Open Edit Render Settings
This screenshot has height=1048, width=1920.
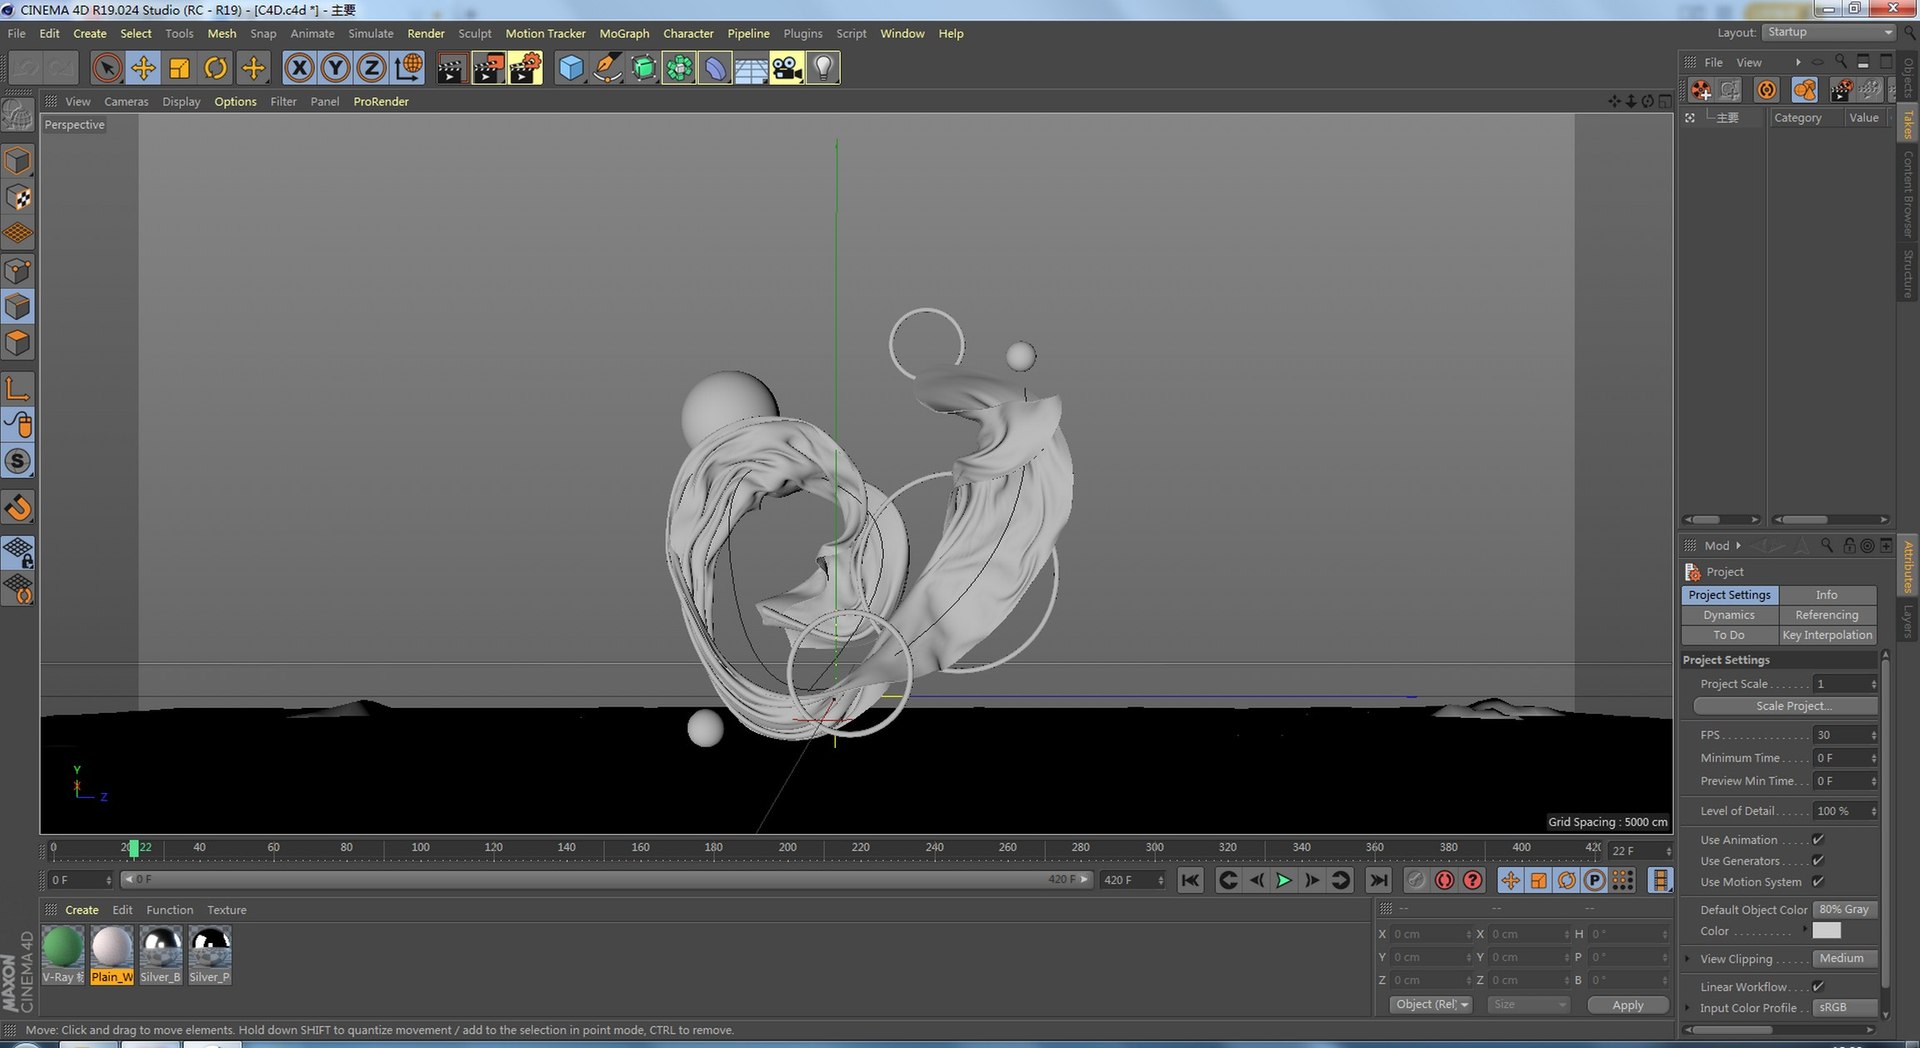coord(525,68)
